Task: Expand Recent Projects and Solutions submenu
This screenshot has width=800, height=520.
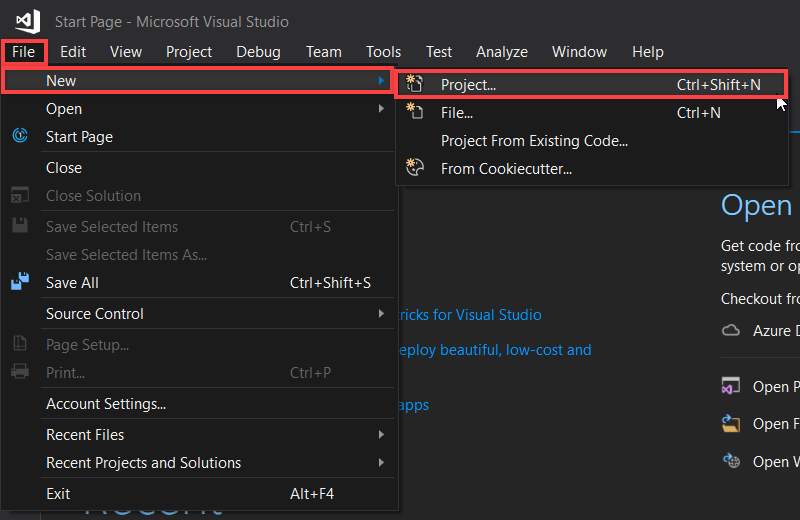Action: point(200,463)
